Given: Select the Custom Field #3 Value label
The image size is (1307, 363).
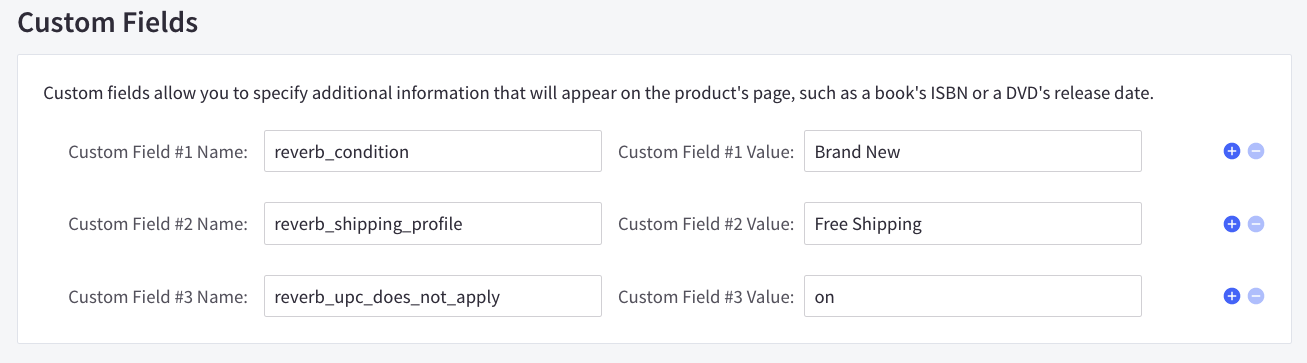Looking at the screenshot, I should click(706, 296).
